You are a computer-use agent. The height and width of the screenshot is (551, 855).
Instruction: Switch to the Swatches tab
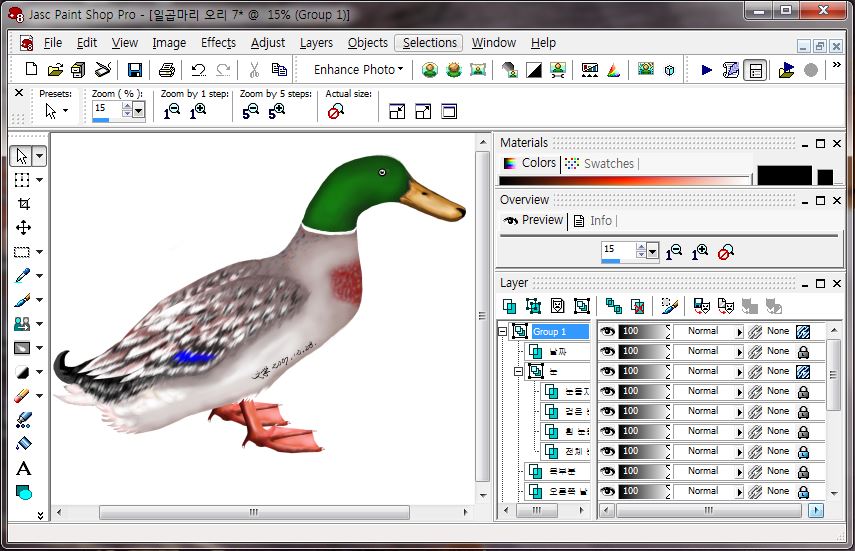(x=607, y=163)
